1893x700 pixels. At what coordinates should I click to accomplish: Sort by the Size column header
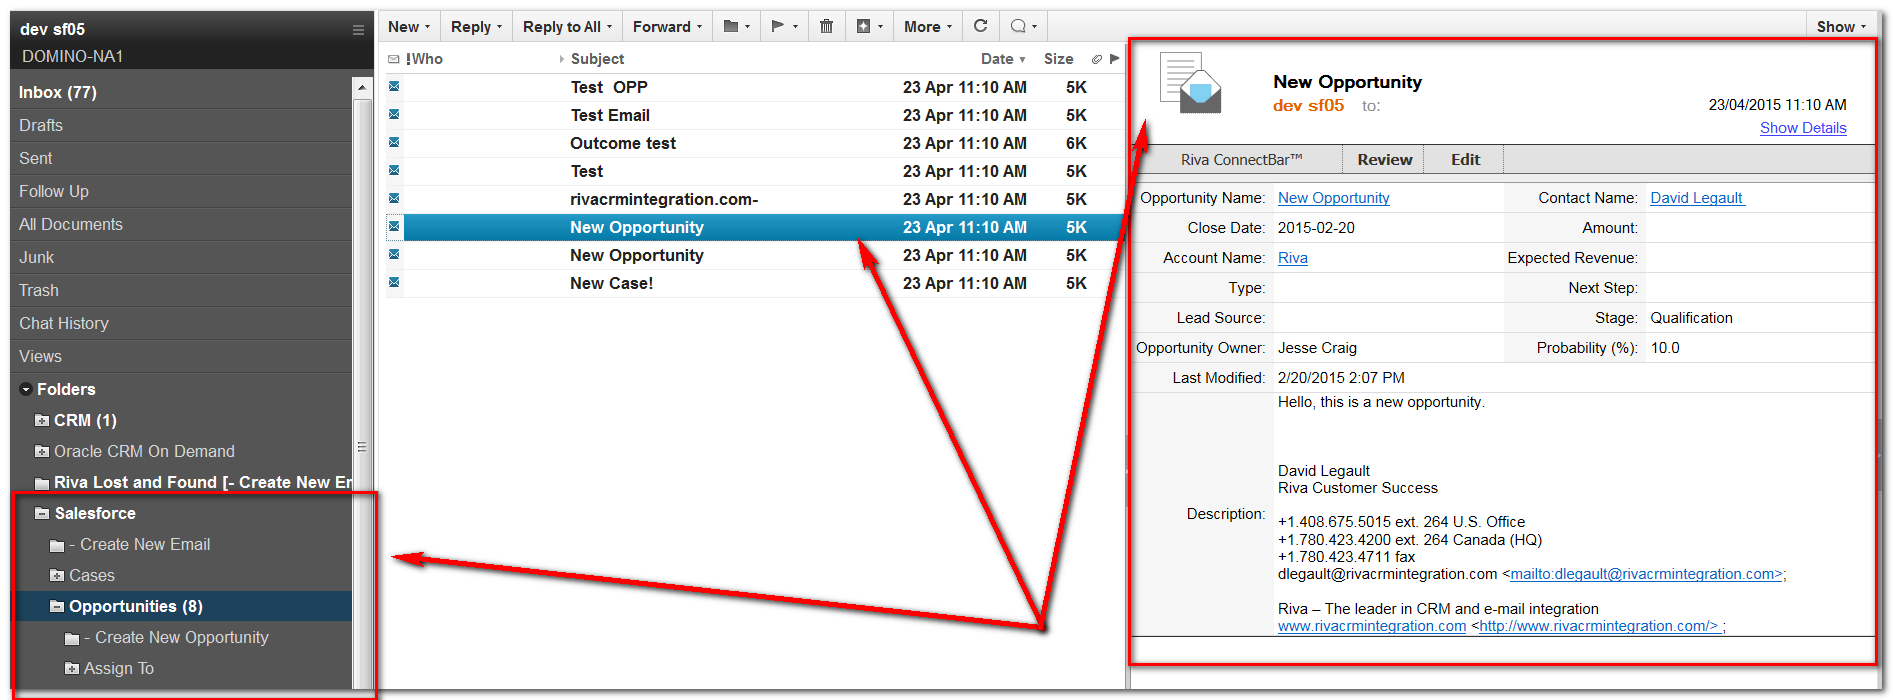(1058, 59)
